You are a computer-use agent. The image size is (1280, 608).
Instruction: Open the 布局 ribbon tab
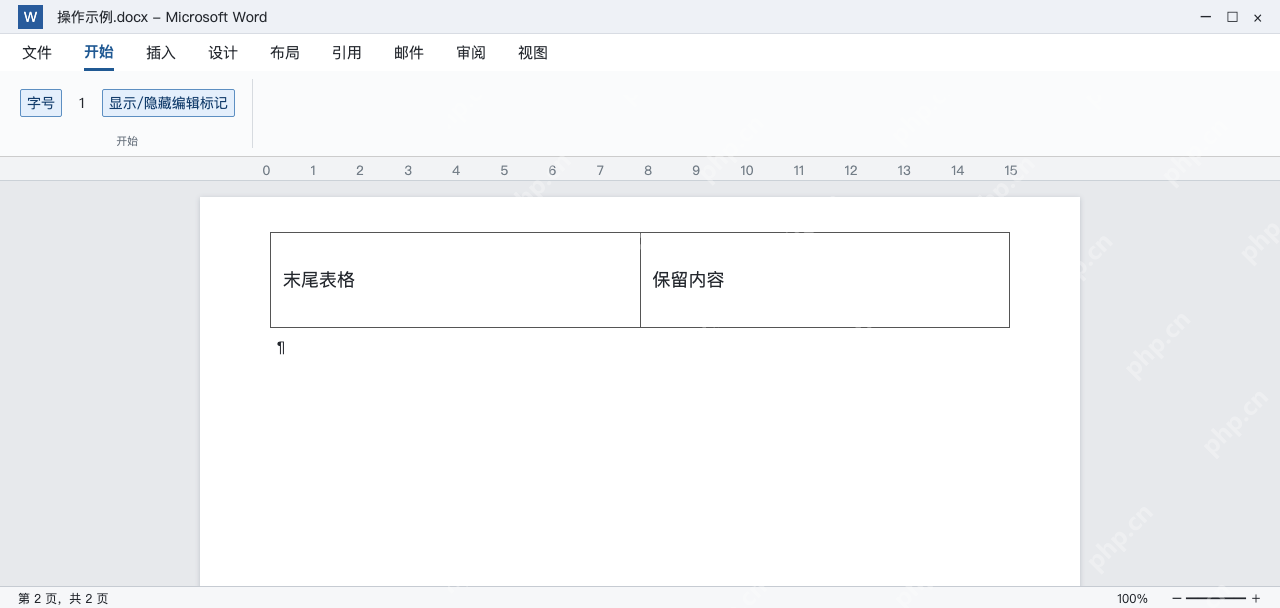point(285,53)
